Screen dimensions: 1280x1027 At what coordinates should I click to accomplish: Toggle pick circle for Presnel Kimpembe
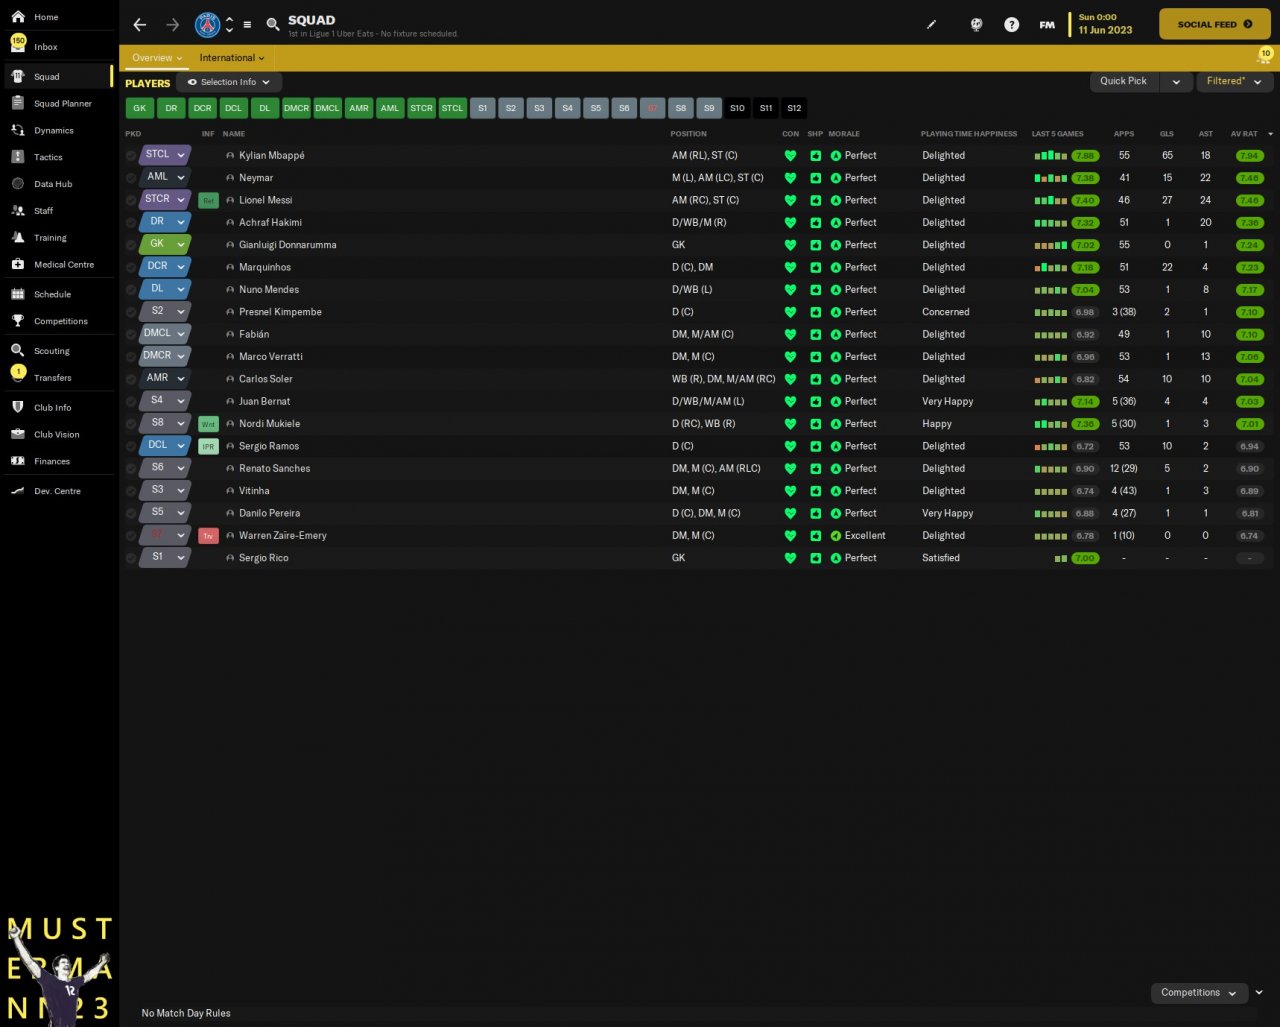coord(131,312)
